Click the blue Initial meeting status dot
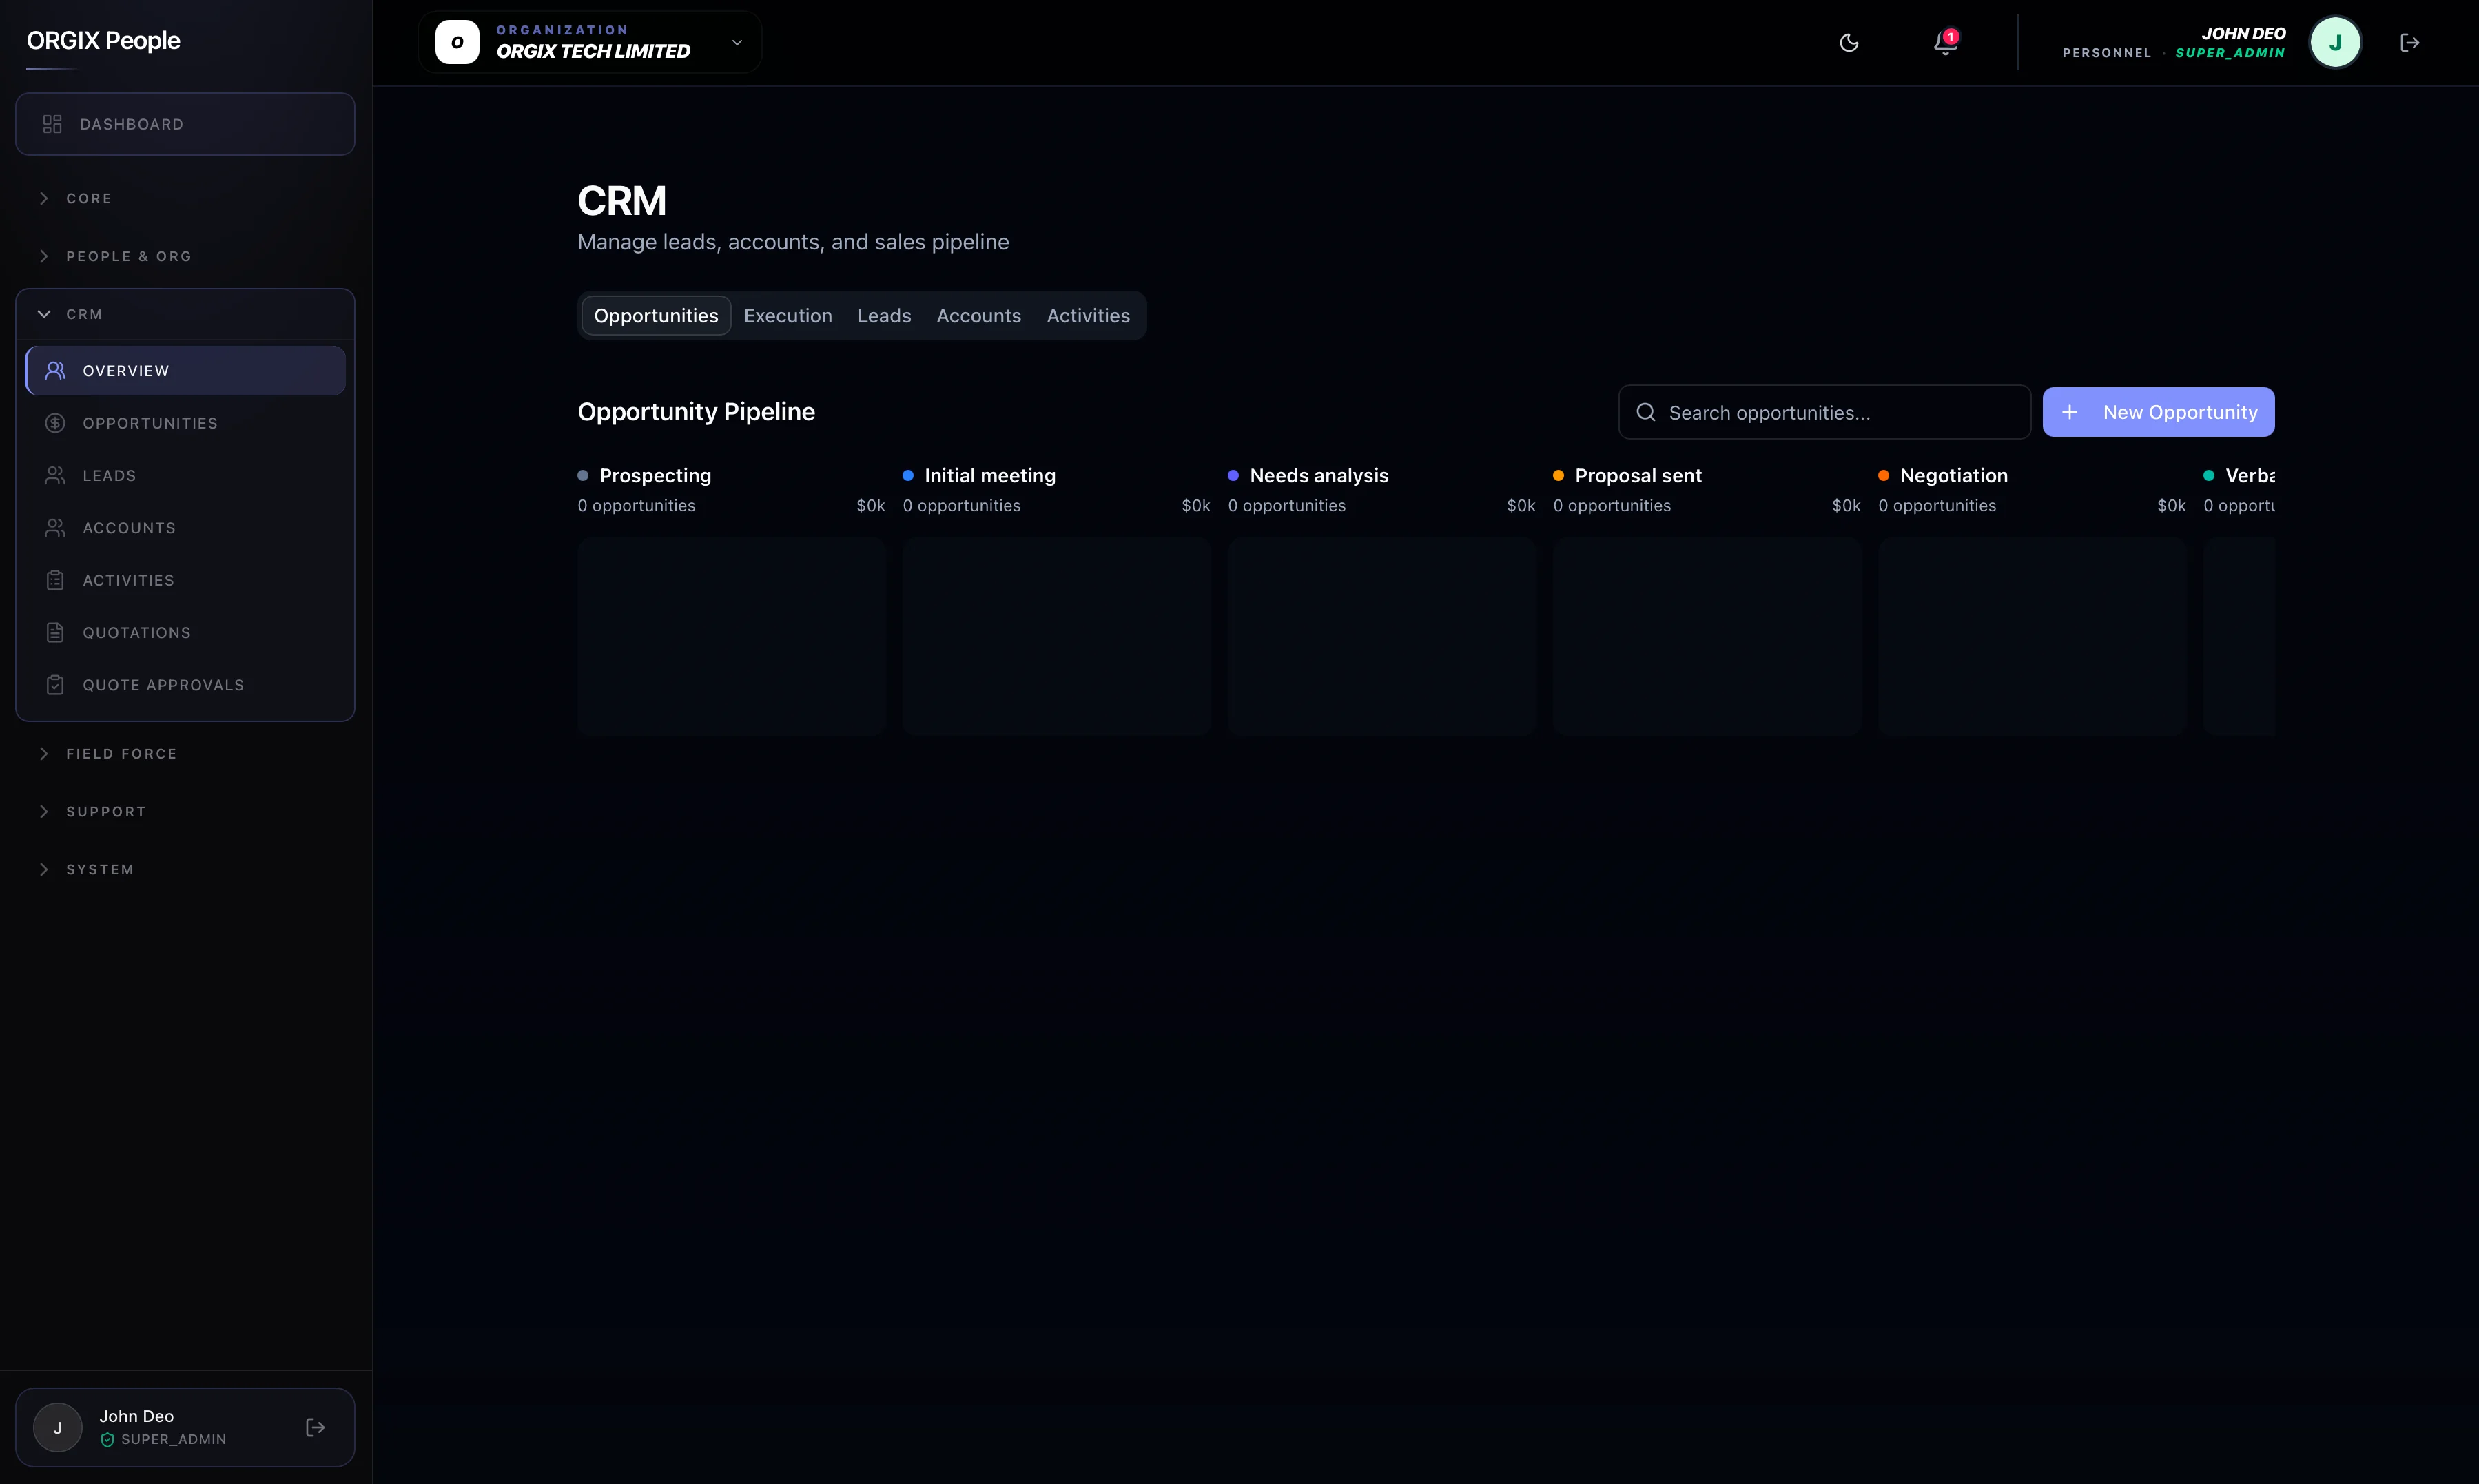The height and width of the screenshot is (1484, 2479). point(908,476)
